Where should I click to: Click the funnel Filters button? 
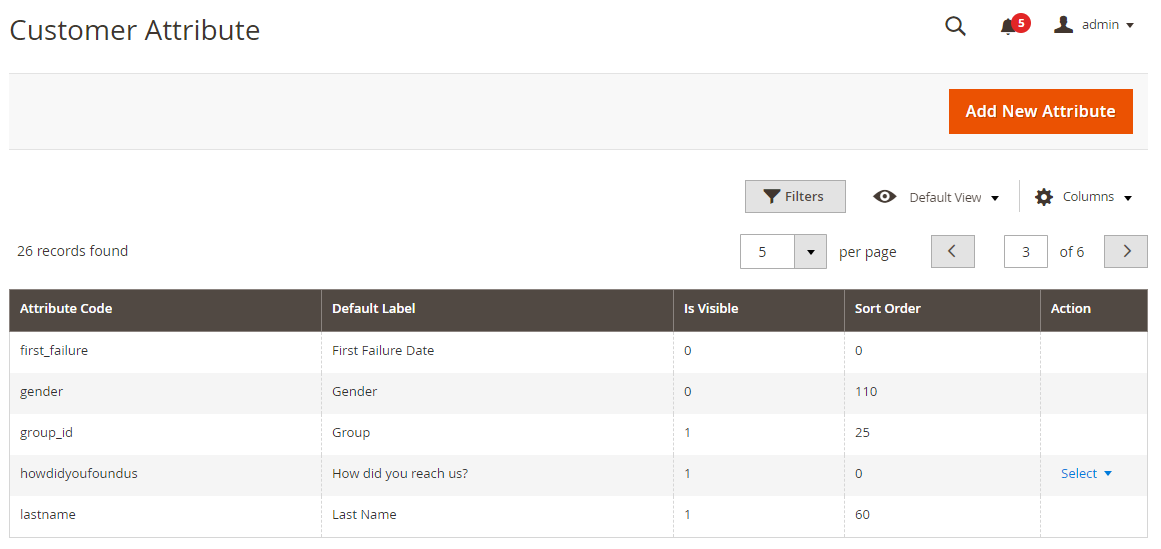coord(795,196)
